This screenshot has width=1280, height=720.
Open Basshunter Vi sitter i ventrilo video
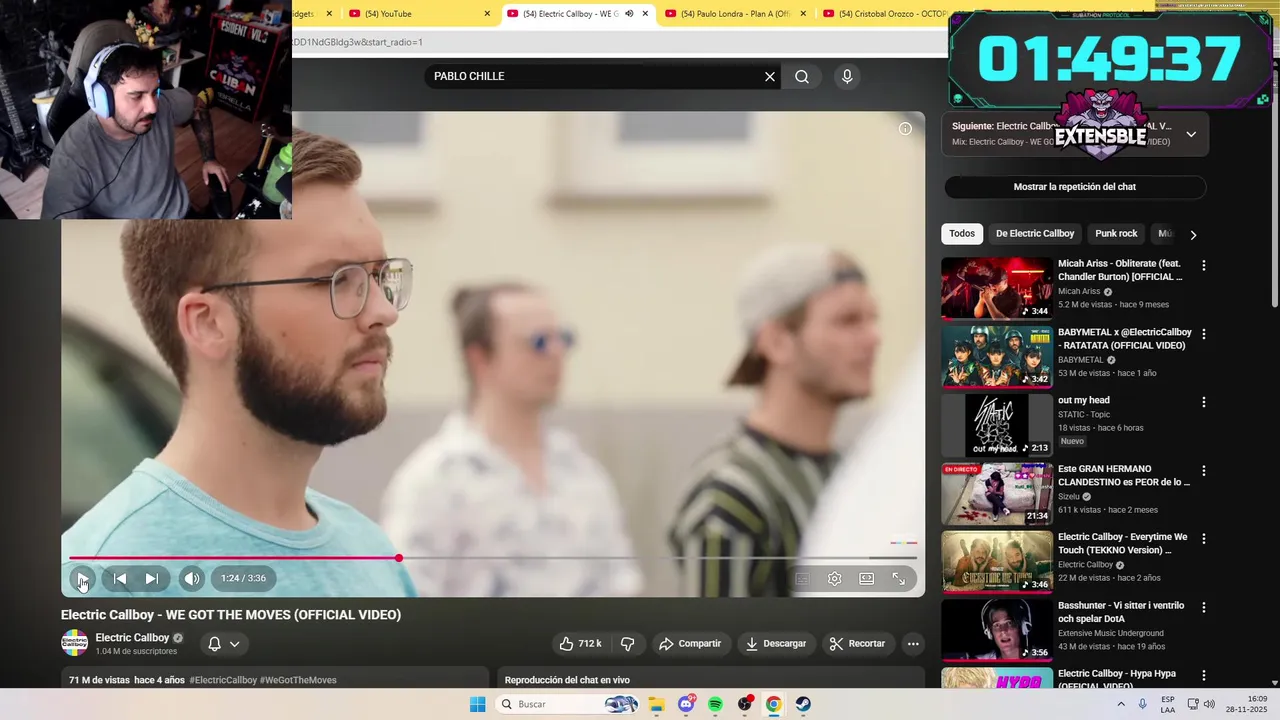pyautogui.click(x=997, y=630)
